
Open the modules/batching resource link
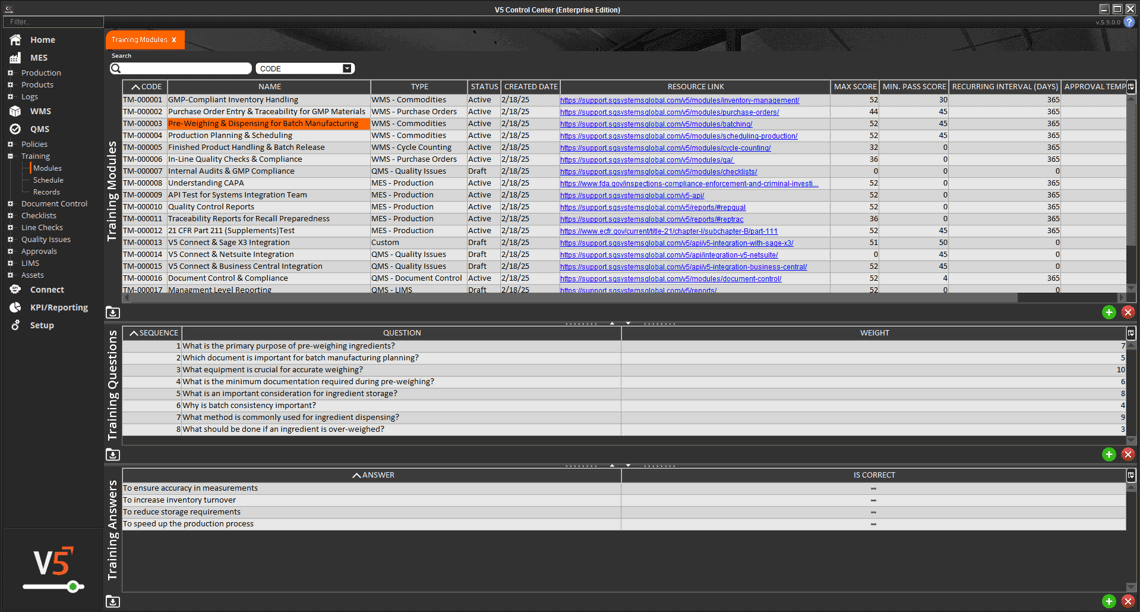click(x=656, y=124)
